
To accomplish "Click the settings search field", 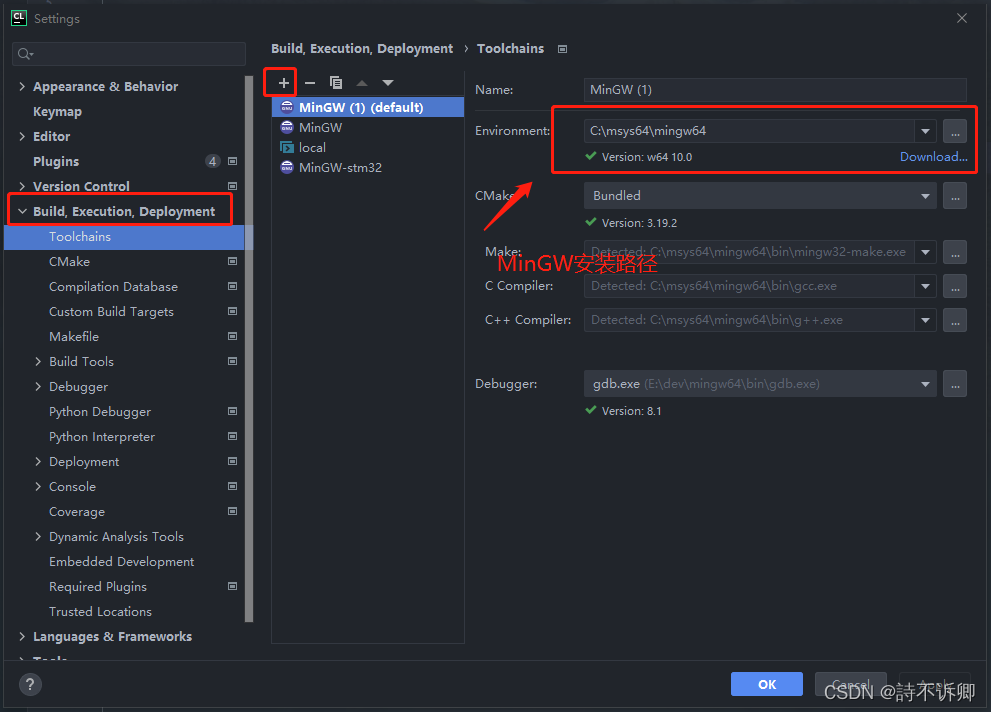I will [x=129, y=54].
